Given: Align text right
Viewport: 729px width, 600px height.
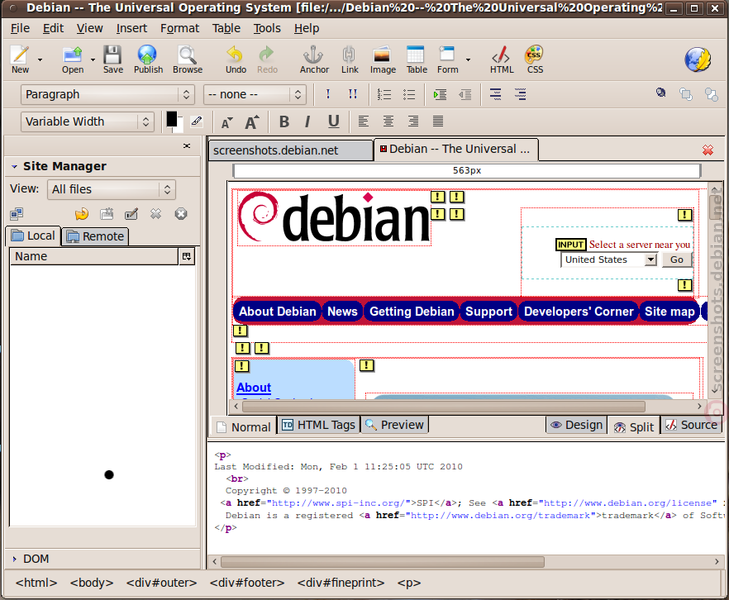Looking at the screenshot, I should pos(413,121).
